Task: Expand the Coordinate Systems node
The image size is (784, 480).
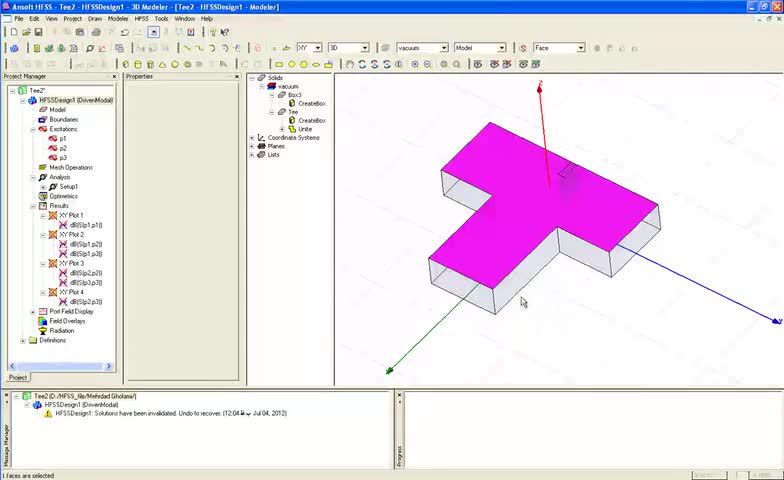Action: tap(252, 138)
